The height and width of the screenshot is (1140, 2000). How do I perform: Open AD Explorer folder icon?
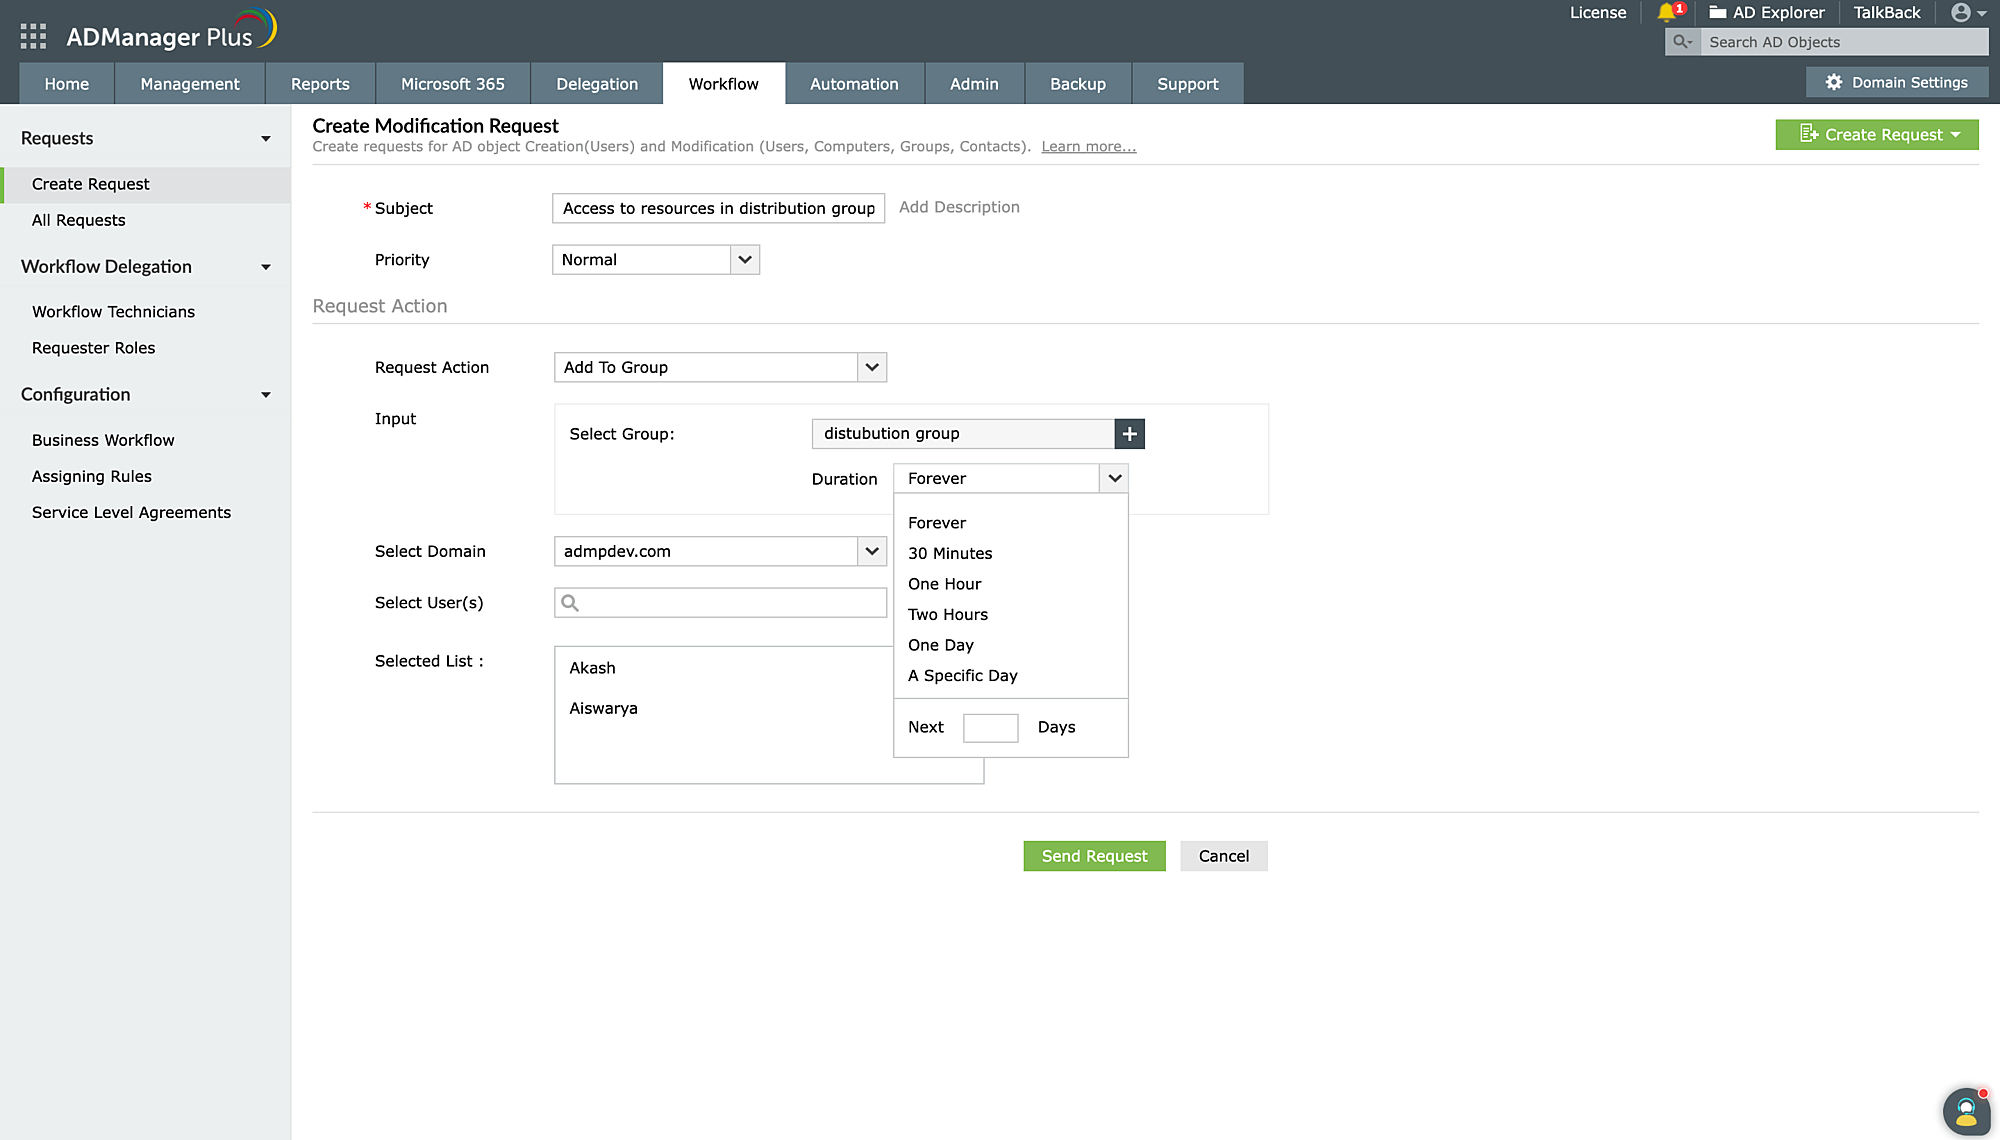1718,13
